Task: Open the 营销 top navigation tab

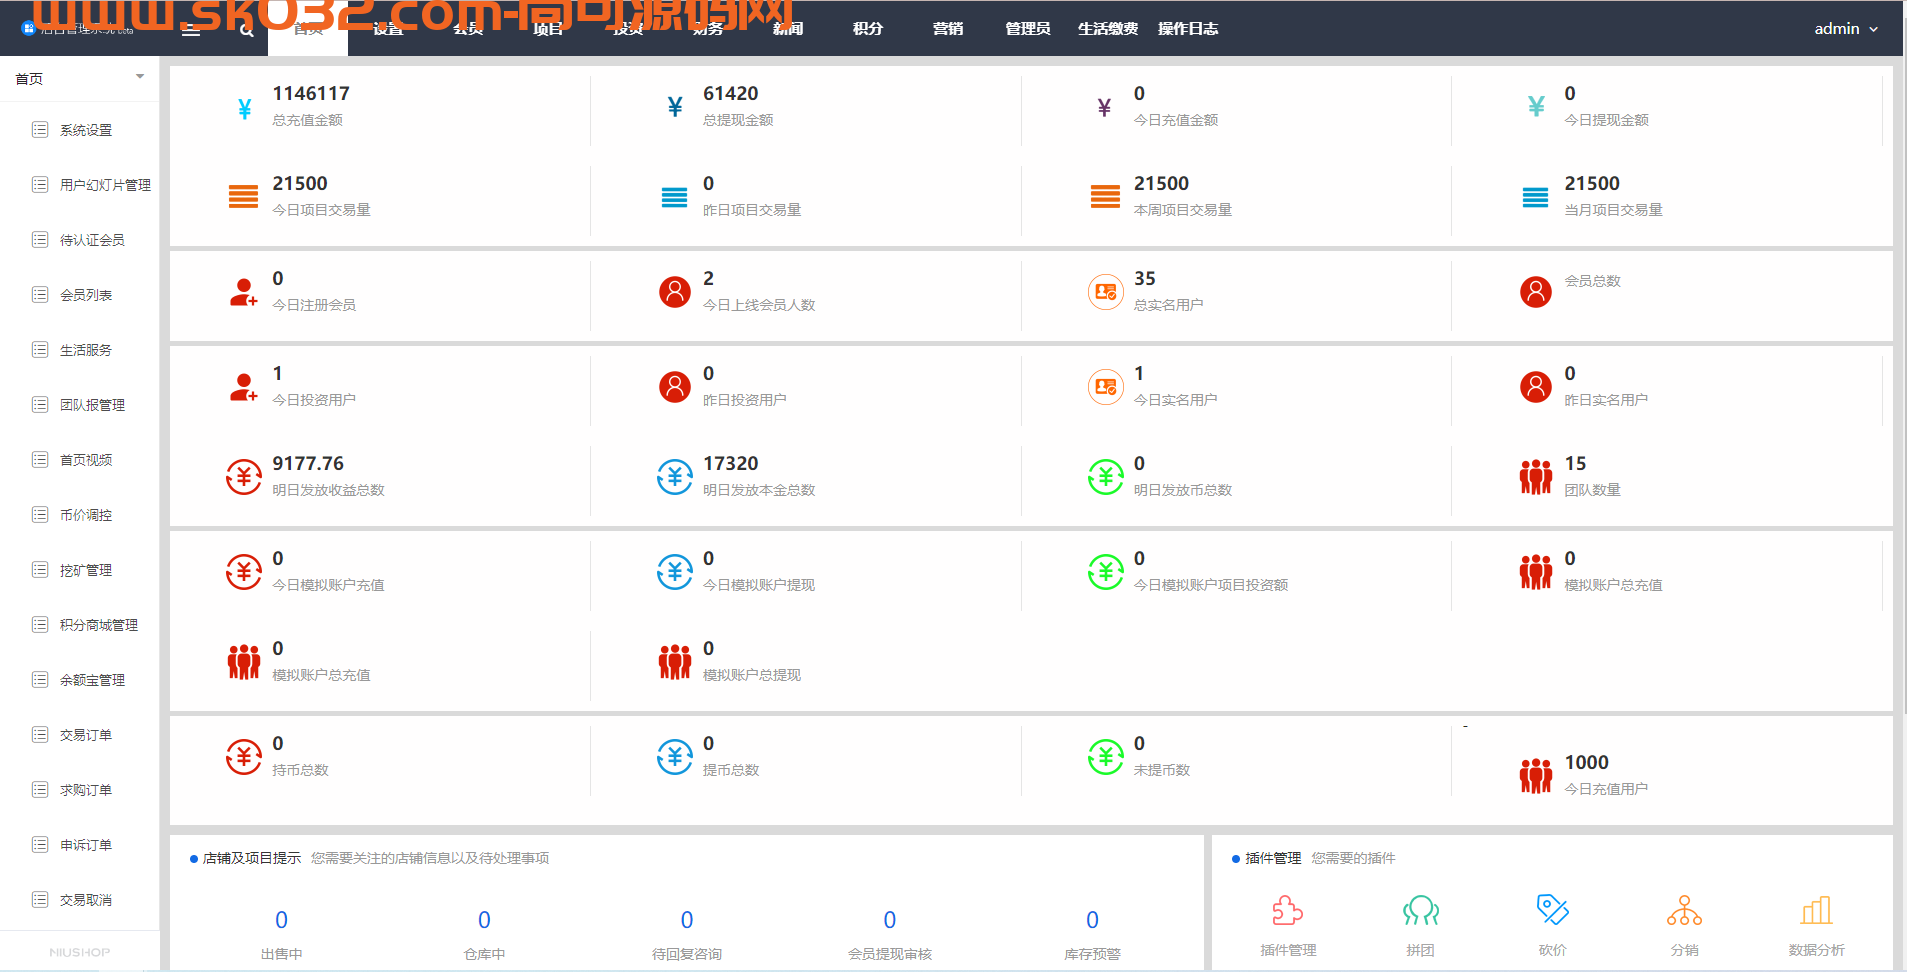Action: [x=948, y=29]
